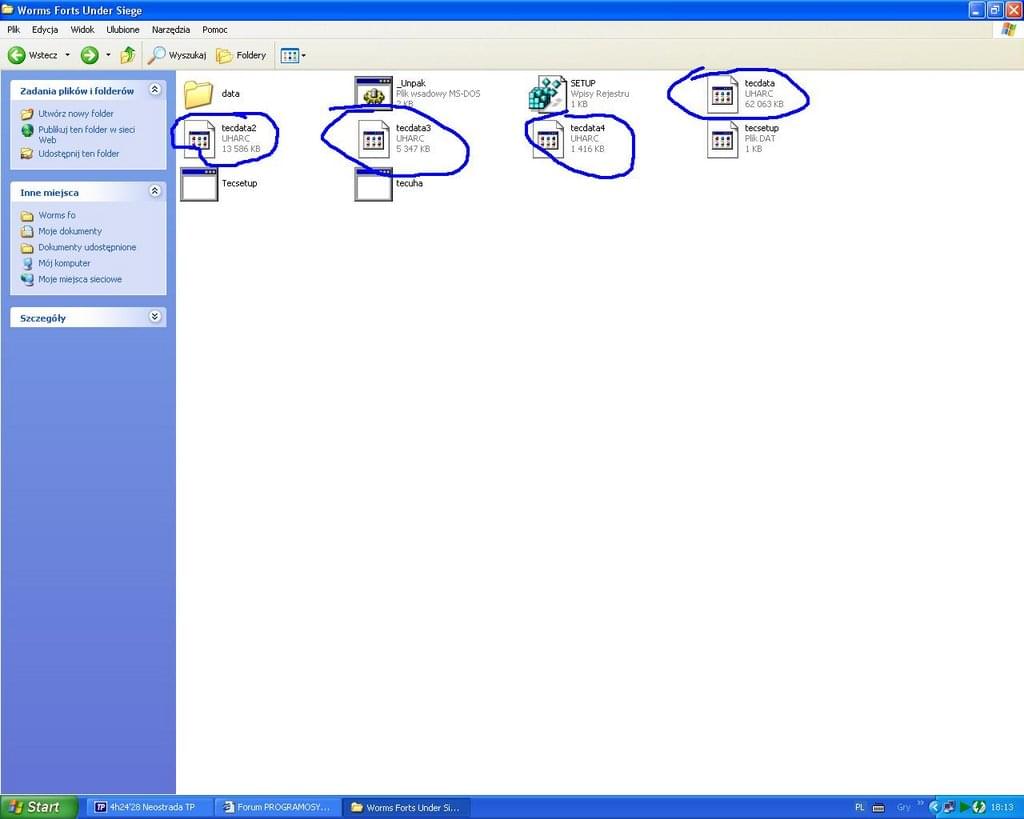Click the Start button on taskbar
The width and height of the screenshot is (1024, 819).
(39, 807)
